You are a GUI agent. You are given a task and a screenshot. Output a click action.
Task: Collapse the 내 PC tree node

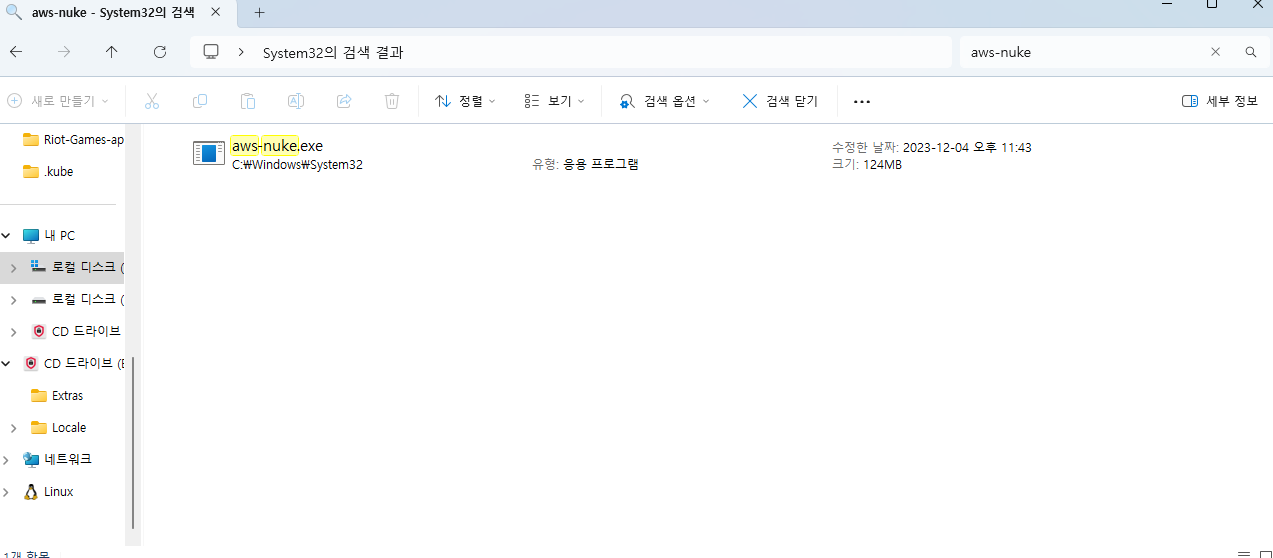click(7, 235)
